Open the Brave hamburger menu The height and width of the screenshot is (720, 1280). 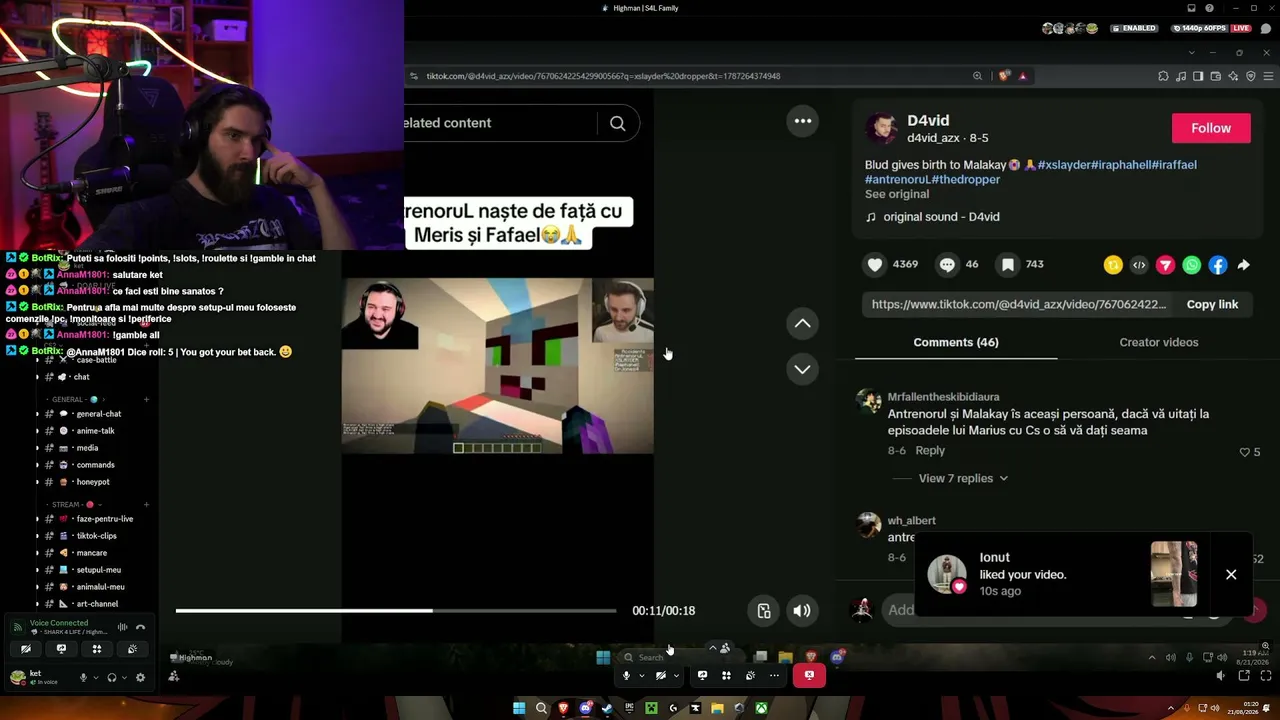pos(1266,76)
